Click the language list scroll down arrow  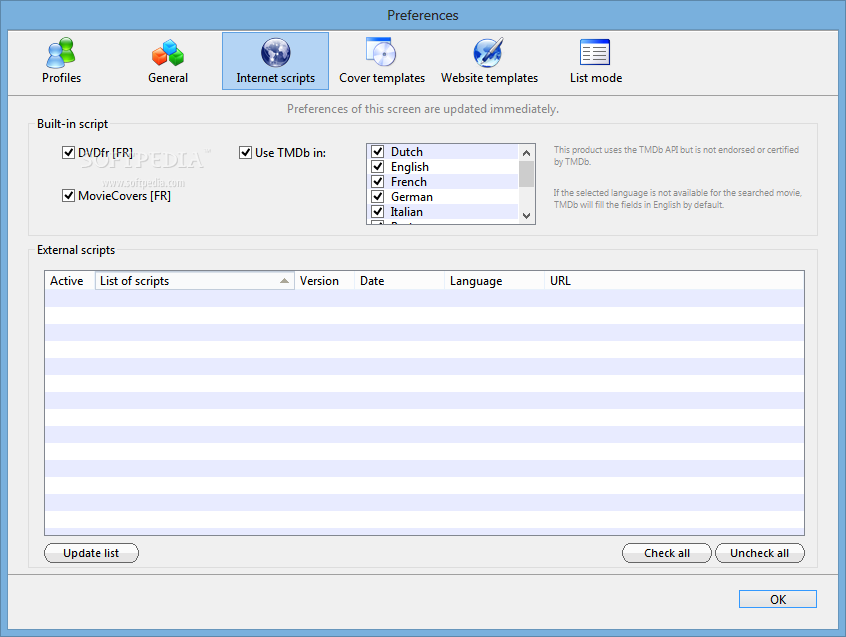click(x=527, y=216)
